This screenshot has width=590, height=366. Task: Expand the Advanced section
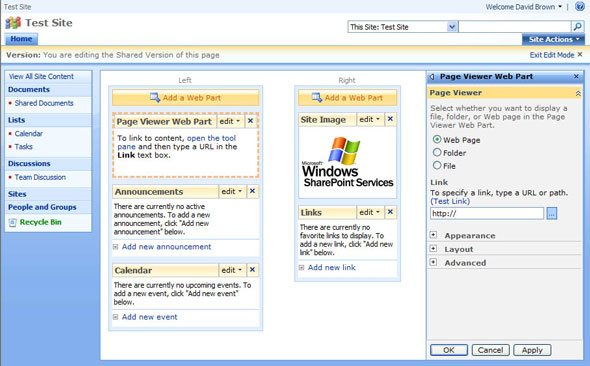point(433,262)
